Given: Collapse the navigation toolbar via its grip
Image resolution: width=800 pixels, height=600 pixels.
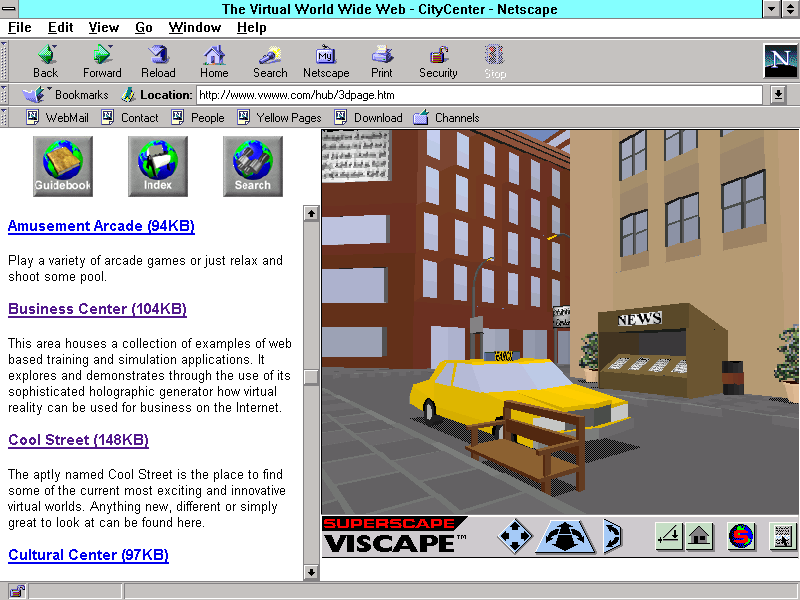Looking at the screenshot, I should point(4,61).
